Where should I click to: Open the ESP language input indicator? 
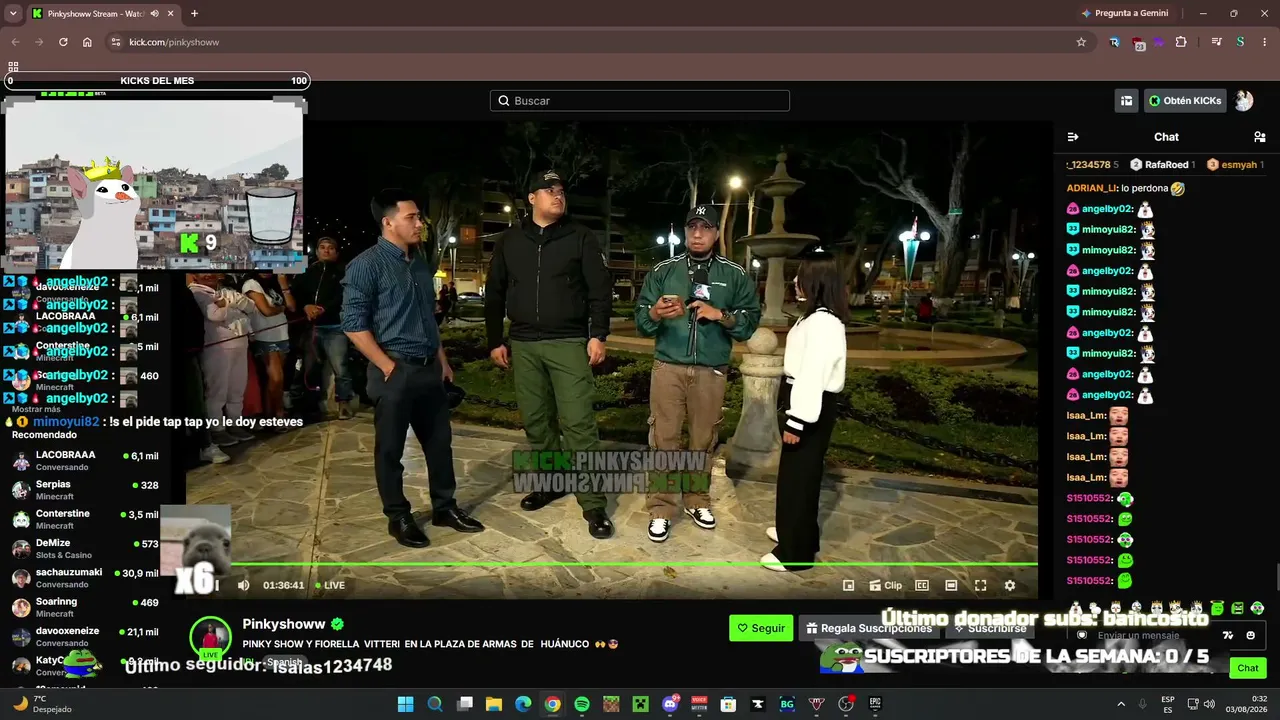coord(1168,704)
